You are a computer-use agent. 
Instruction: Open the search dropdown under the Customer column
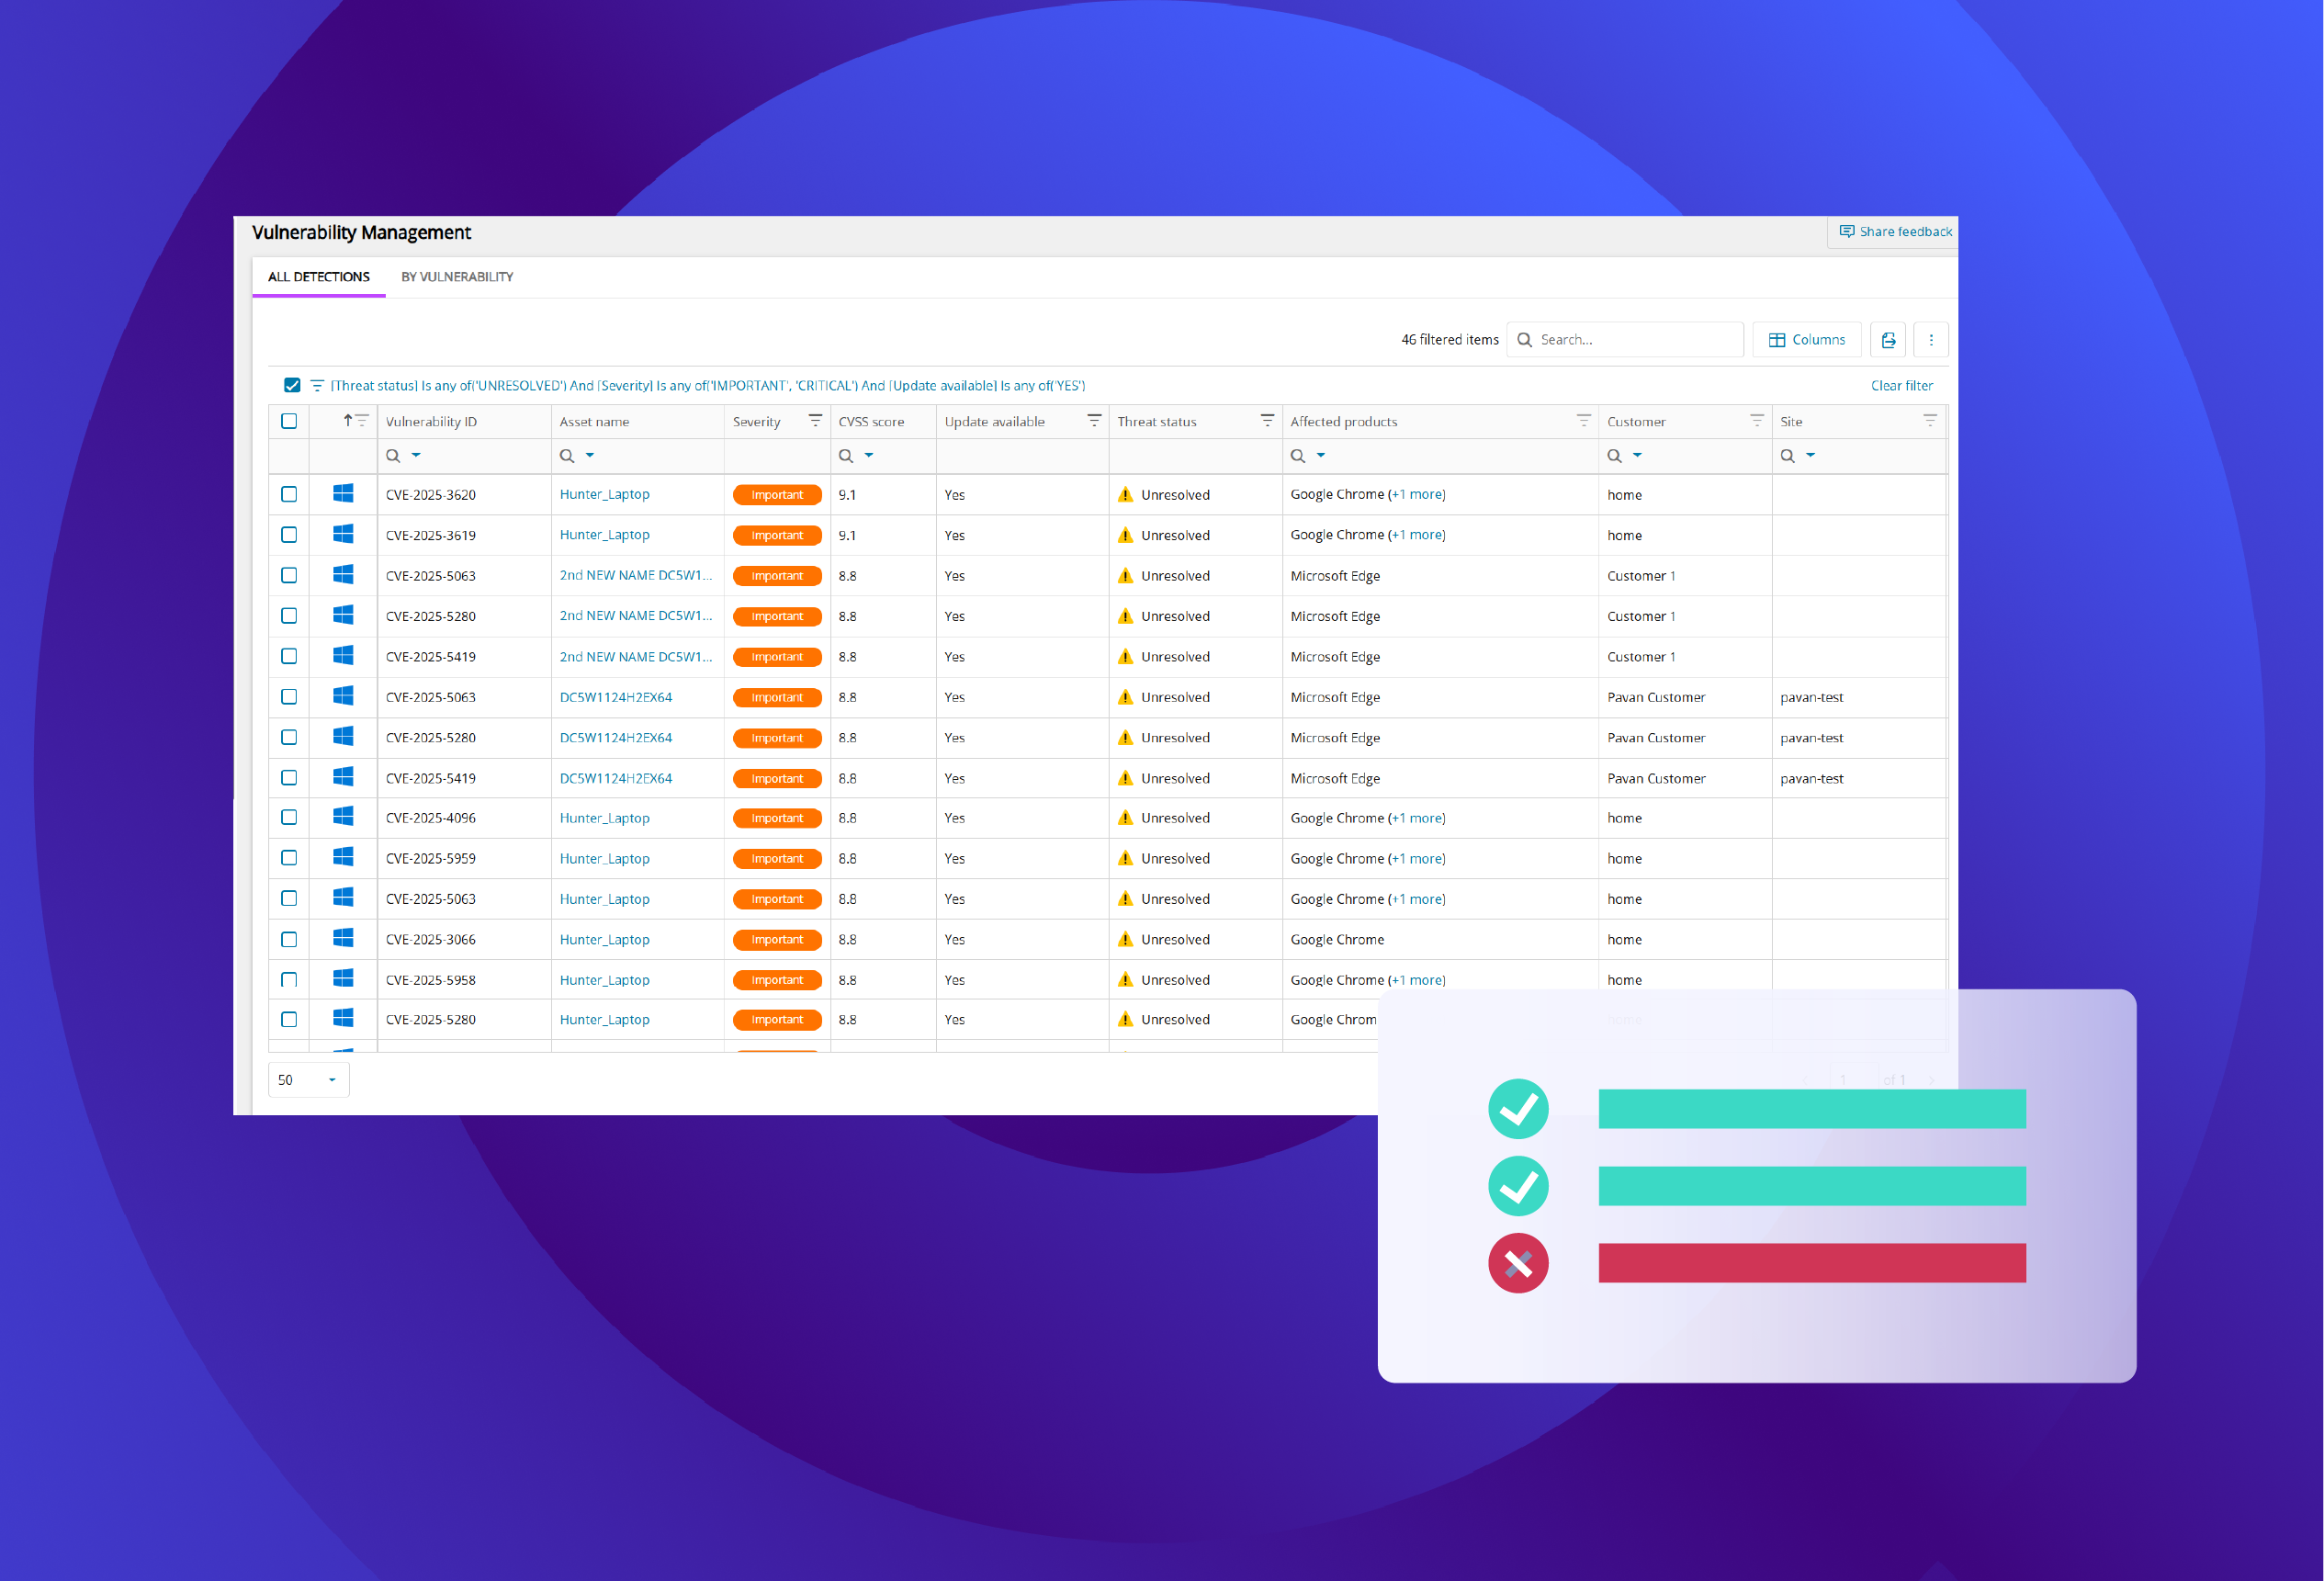[1624, 455]
